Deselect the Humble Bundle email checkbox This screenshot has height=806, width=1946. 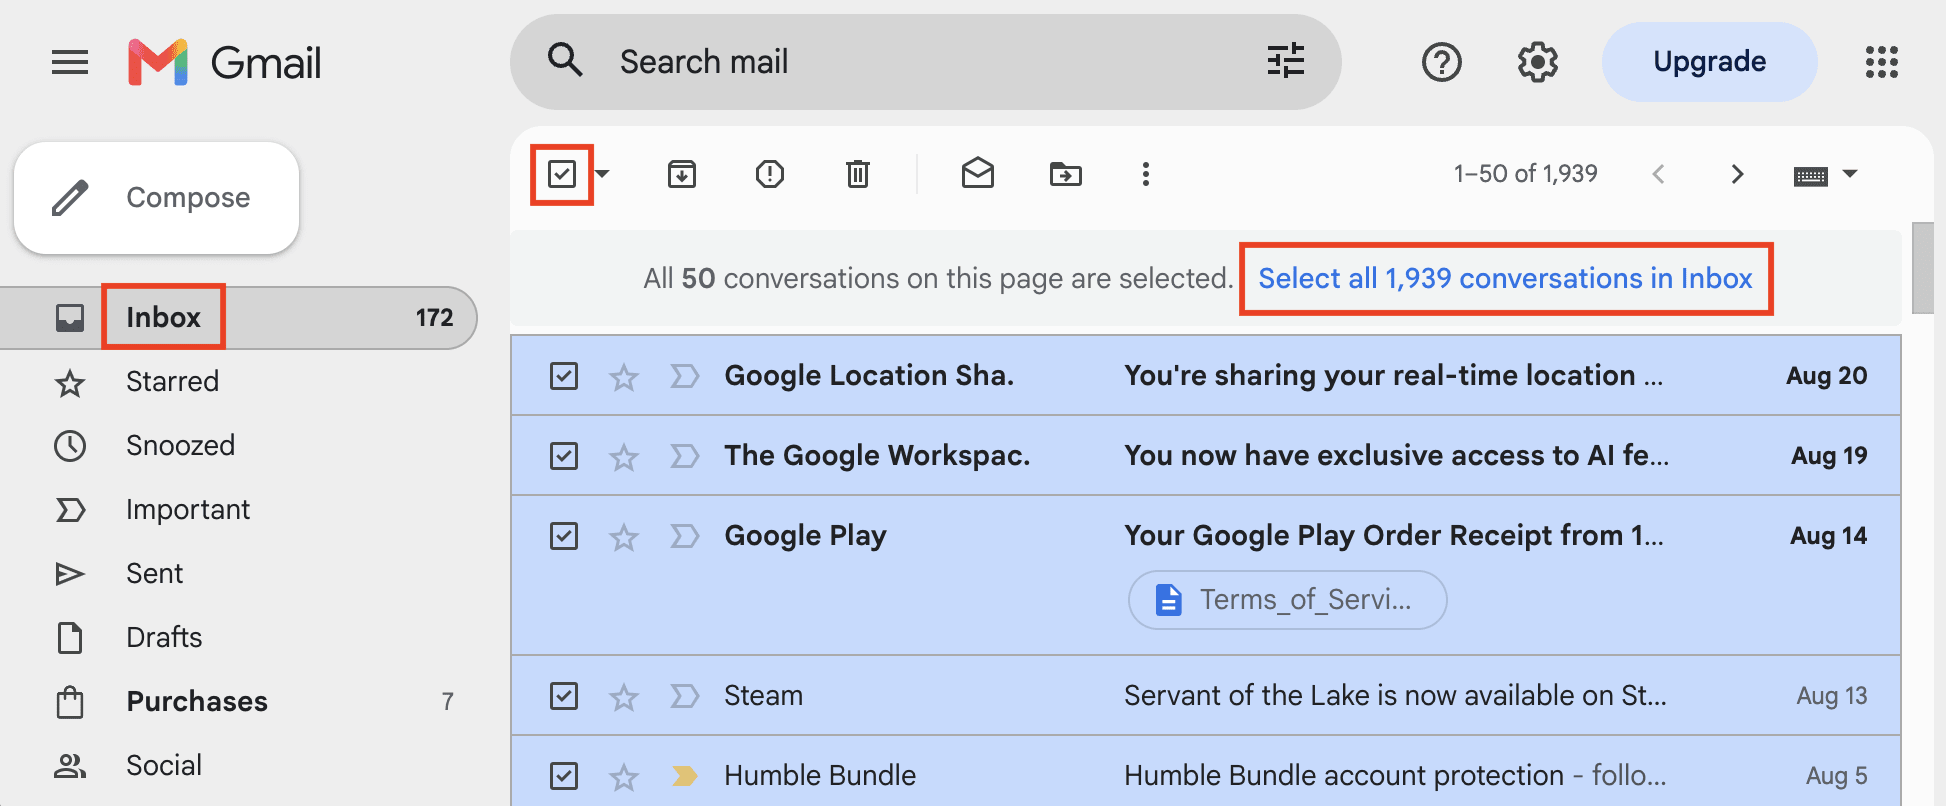tap(564, 776)
